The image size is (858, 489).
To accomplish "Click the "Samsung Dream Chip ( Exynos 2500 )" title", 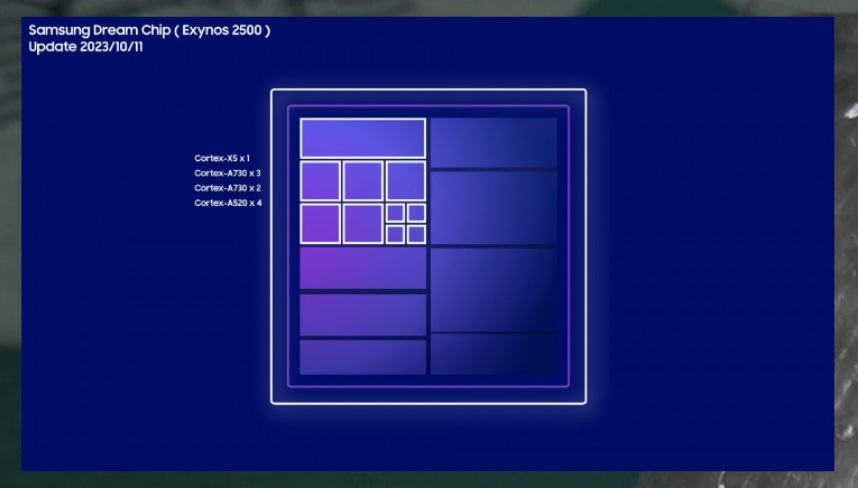I will 149,31.
